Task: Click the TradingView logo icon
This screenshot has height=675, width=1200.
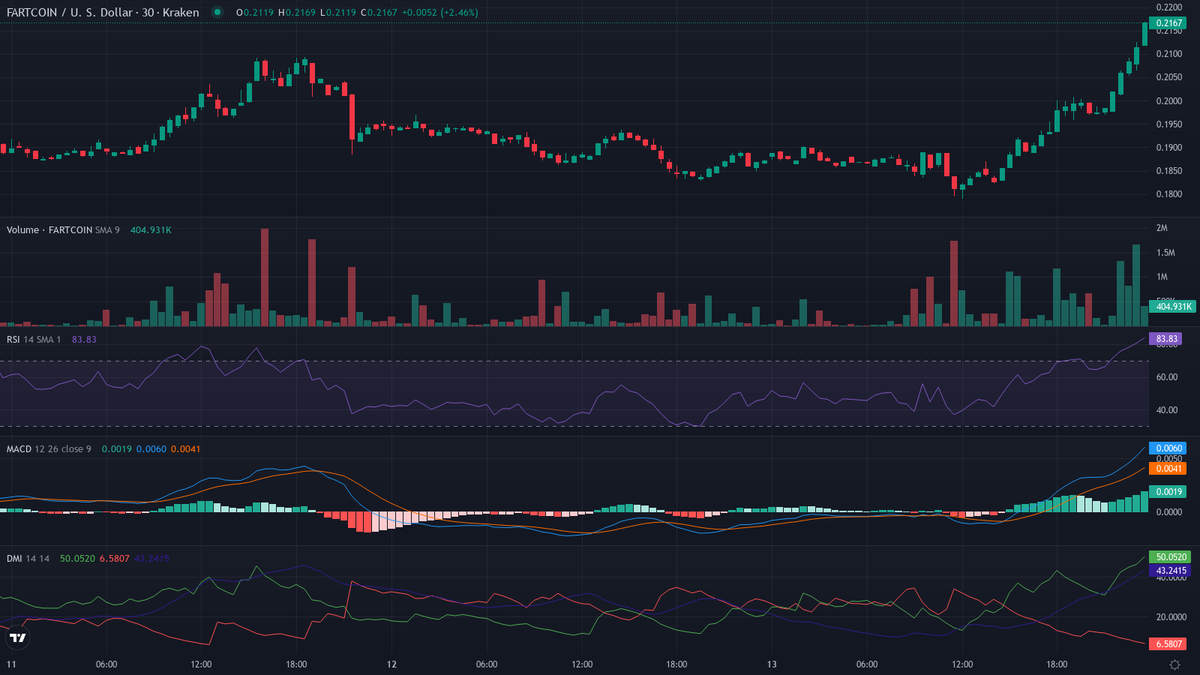Action: [17, 637]
